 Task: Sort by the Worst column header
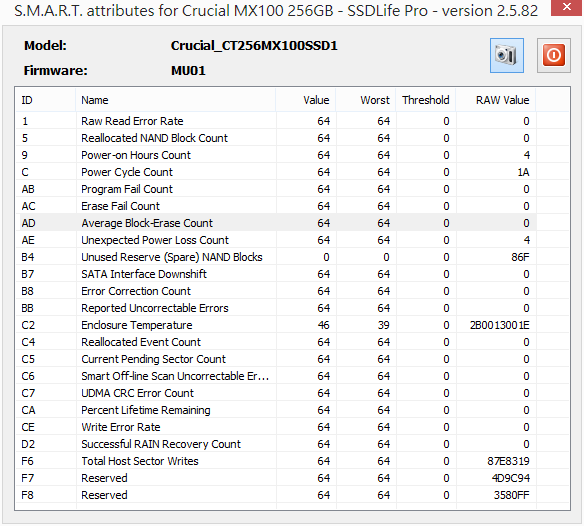[x=366, y=100]
